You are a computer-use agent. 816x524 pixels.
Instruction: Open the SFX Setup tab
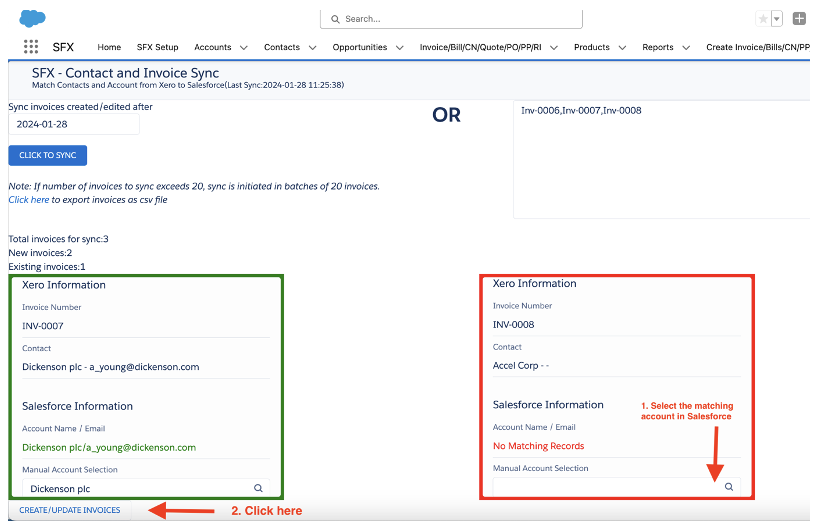[158, 47]
